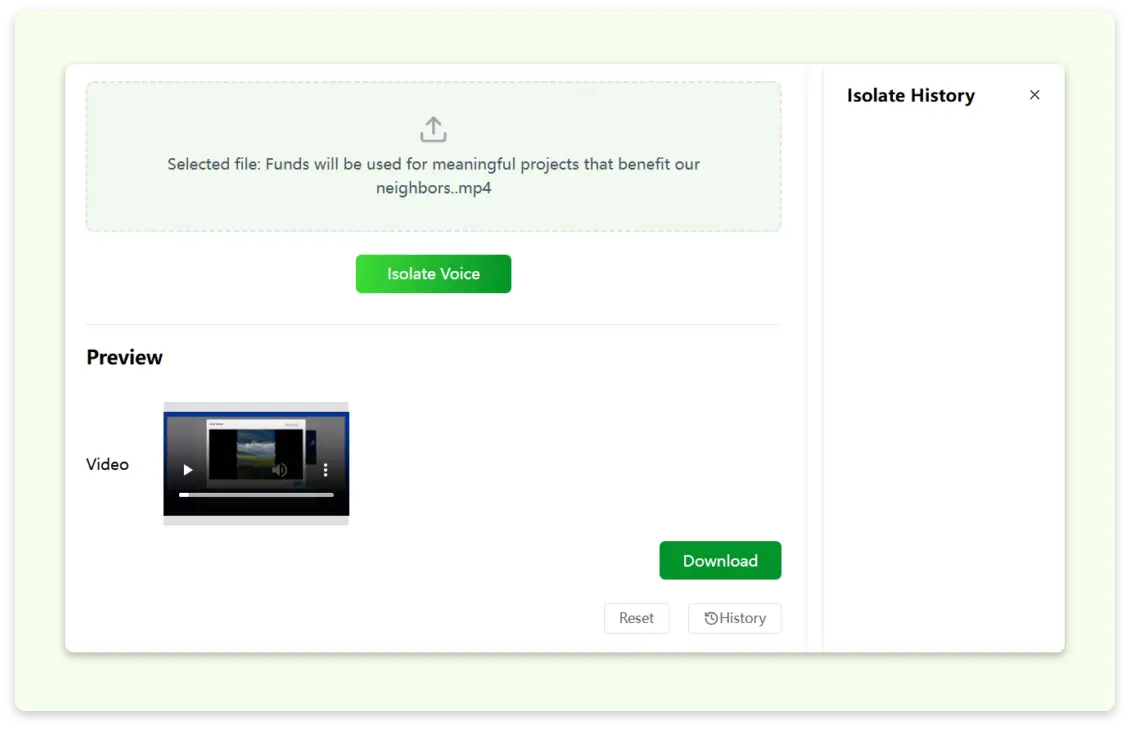Image resolution: width=1130 pixels, height=730 pixels.
Task: Click the video progress bar
Action: click(256, 495)
